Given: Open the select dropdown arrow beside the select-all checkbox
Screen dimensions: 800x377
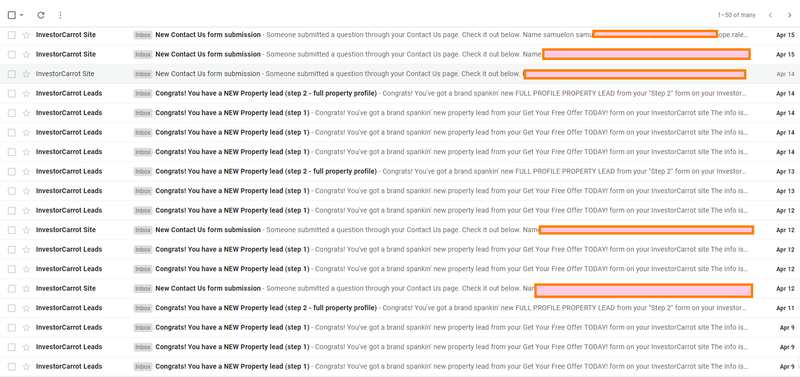Looking at the screenshot, I should (x=21, y=15).
